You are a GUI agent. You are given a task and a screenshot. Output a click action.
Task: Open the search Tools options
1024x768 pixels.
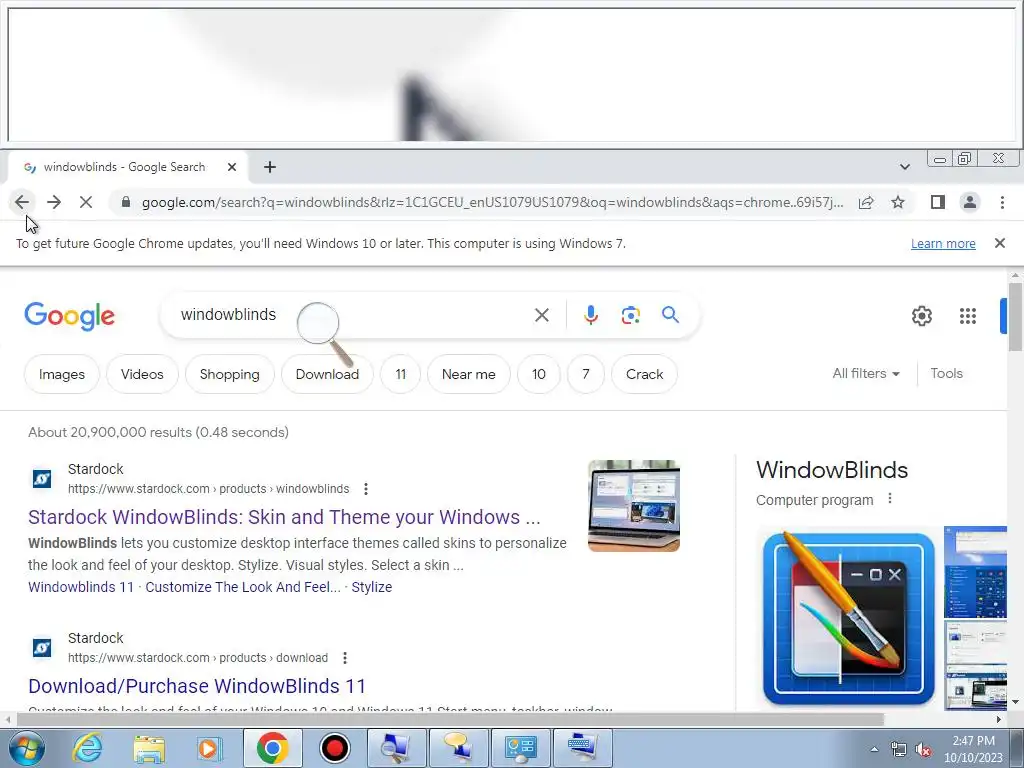(x=946, y=374)
